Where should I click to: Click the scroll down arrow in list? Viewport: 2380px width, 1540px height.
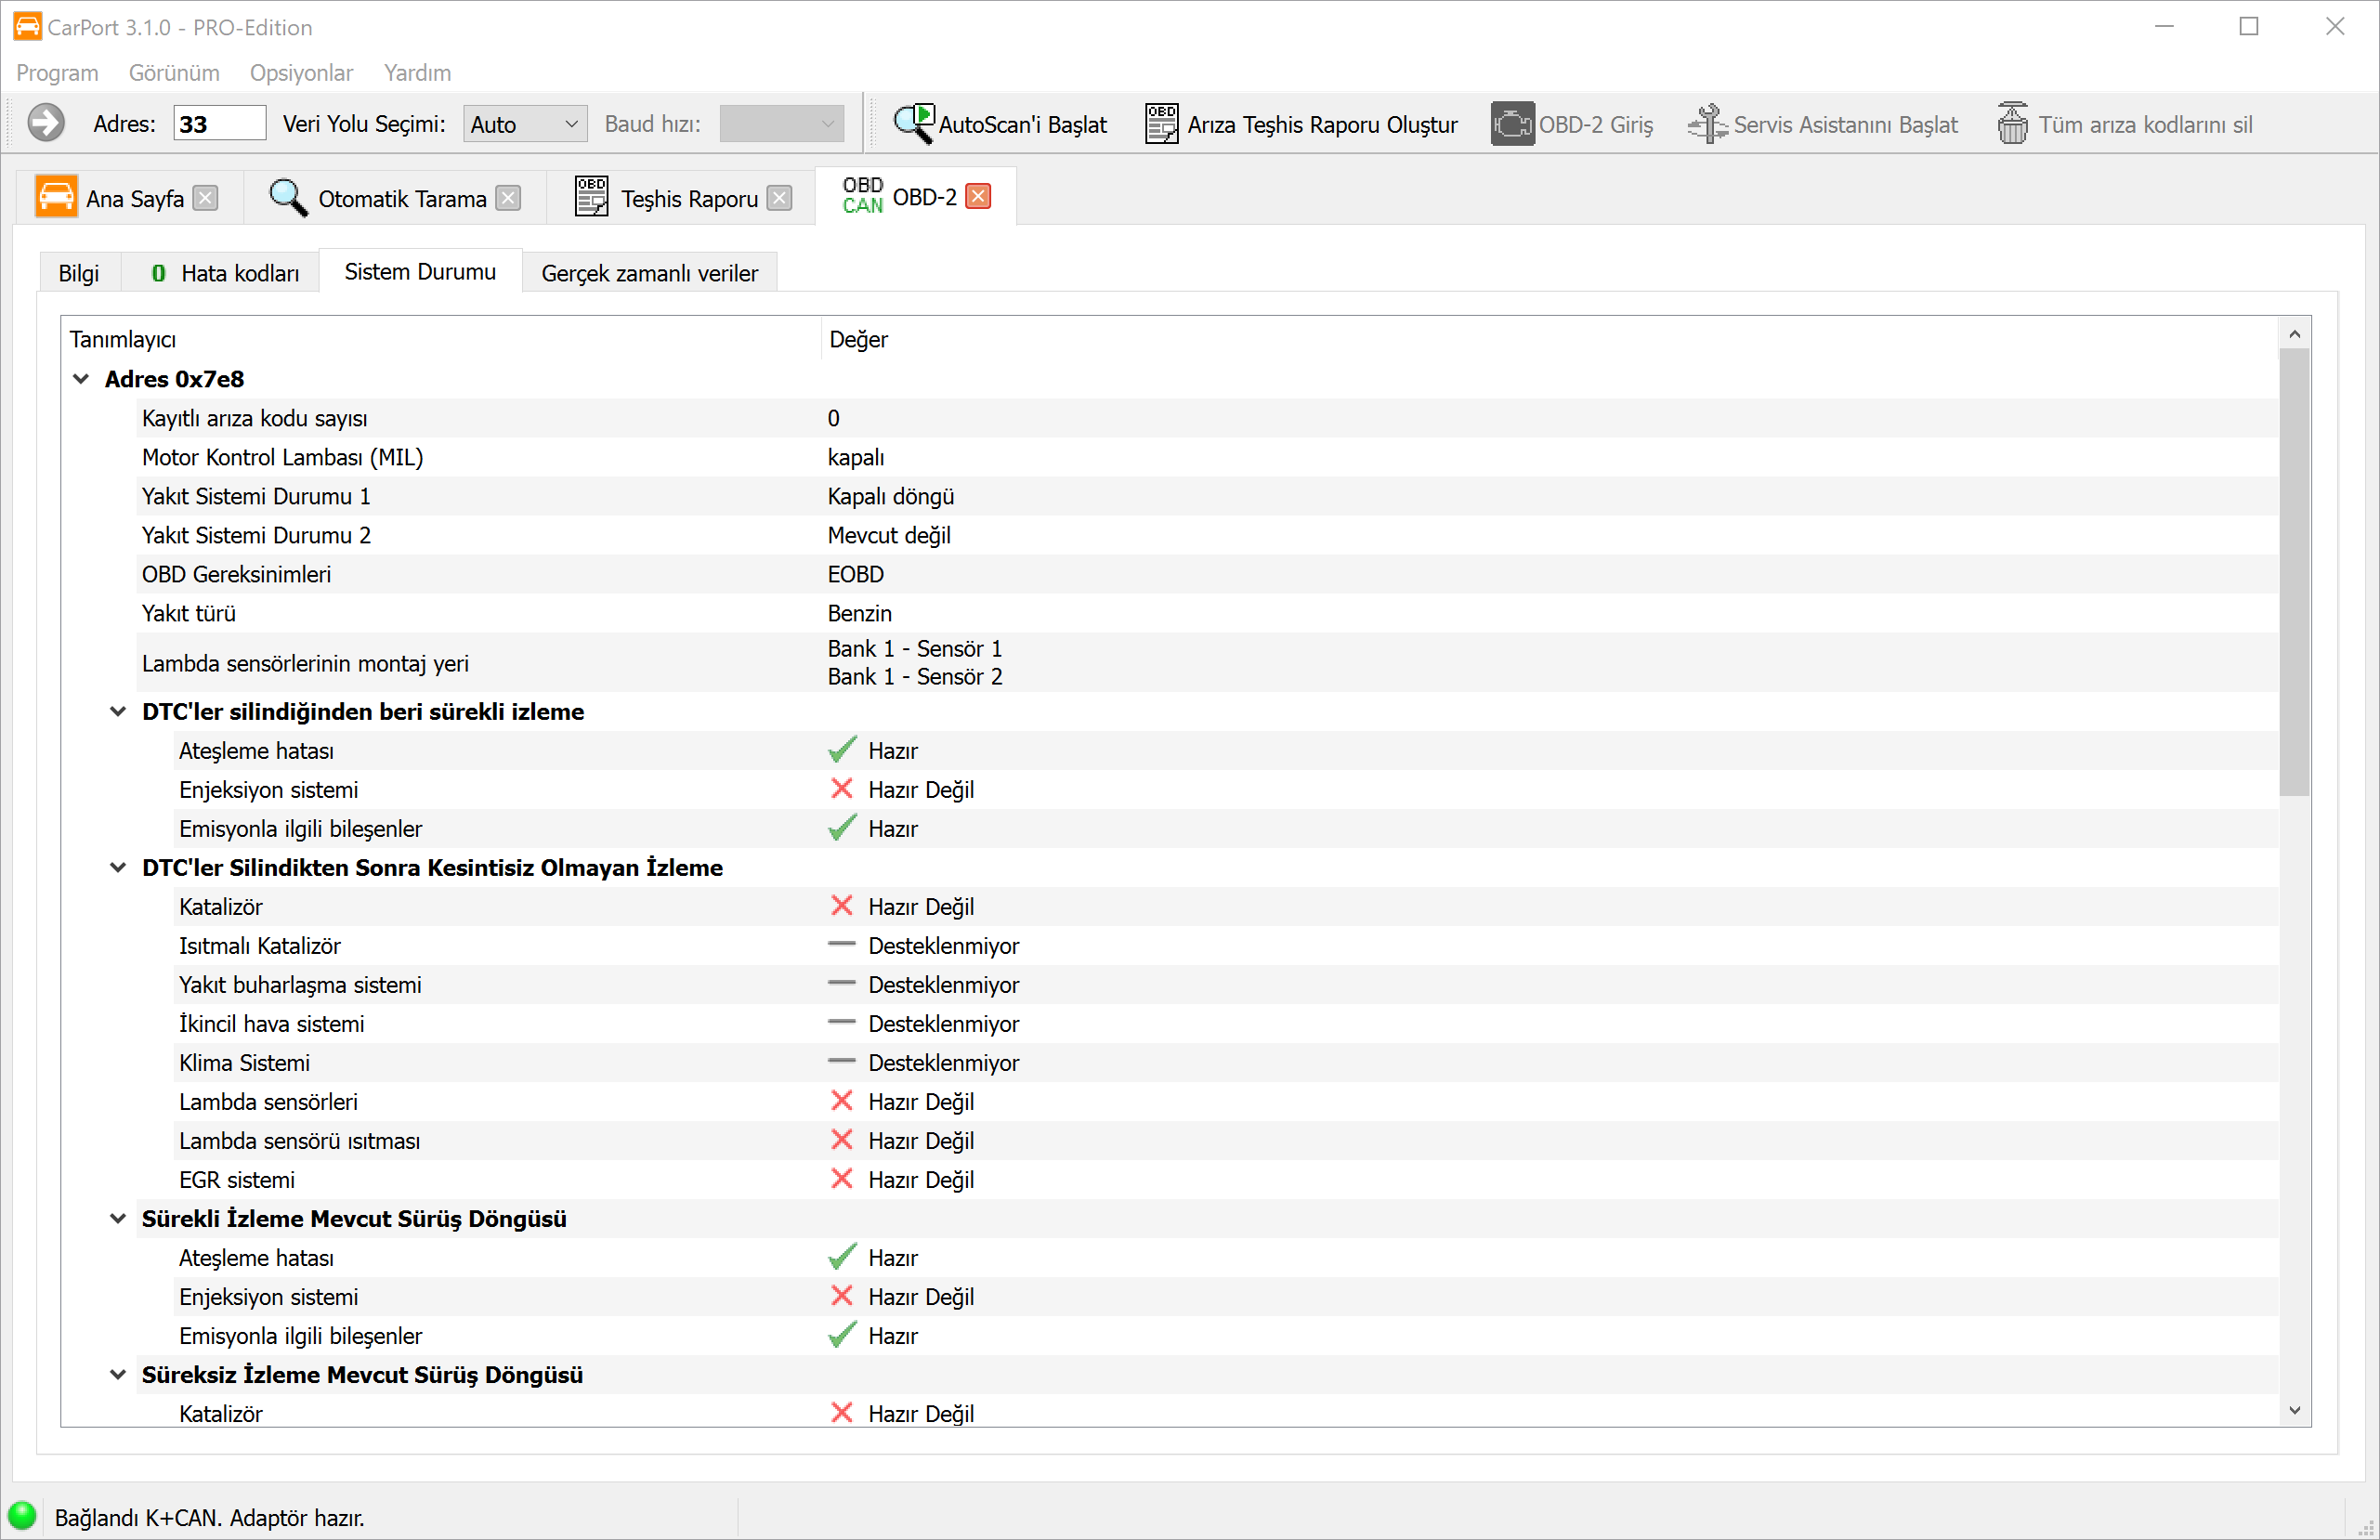pyautogui.click(x=2294, y=1411)
